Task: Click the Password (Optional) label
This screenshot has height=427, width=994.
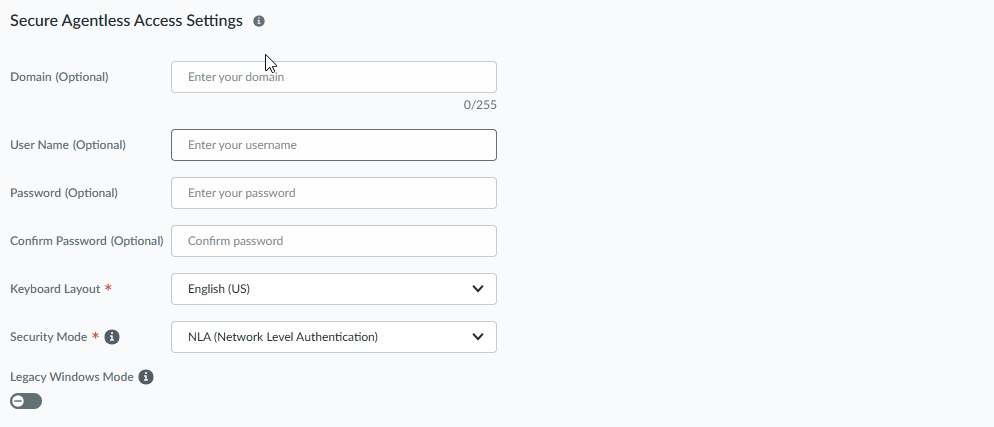Action: pyautogui.click(x=64, y=193)
